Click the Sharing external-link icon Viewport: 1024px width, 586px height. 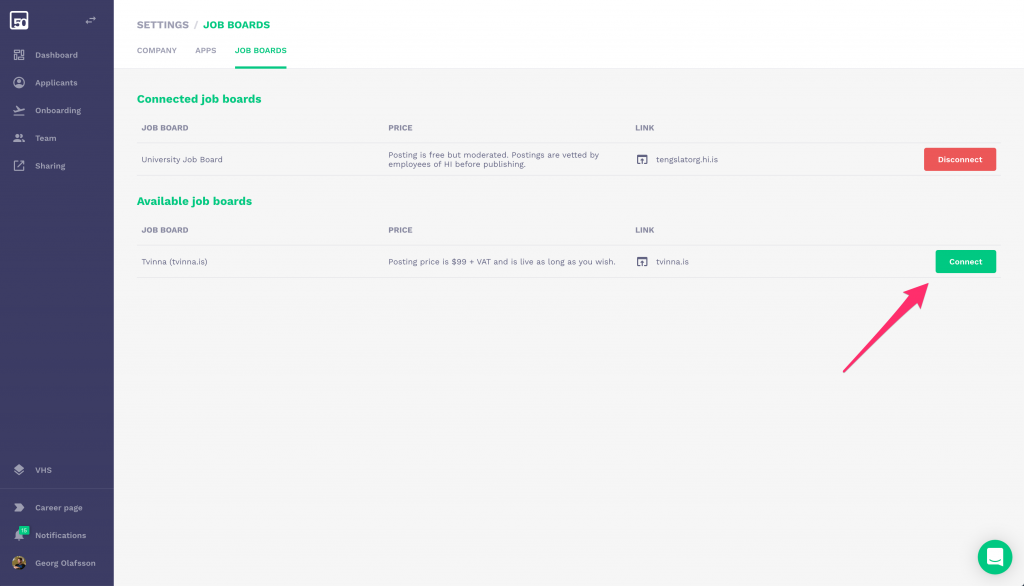(x=19, y=166)
